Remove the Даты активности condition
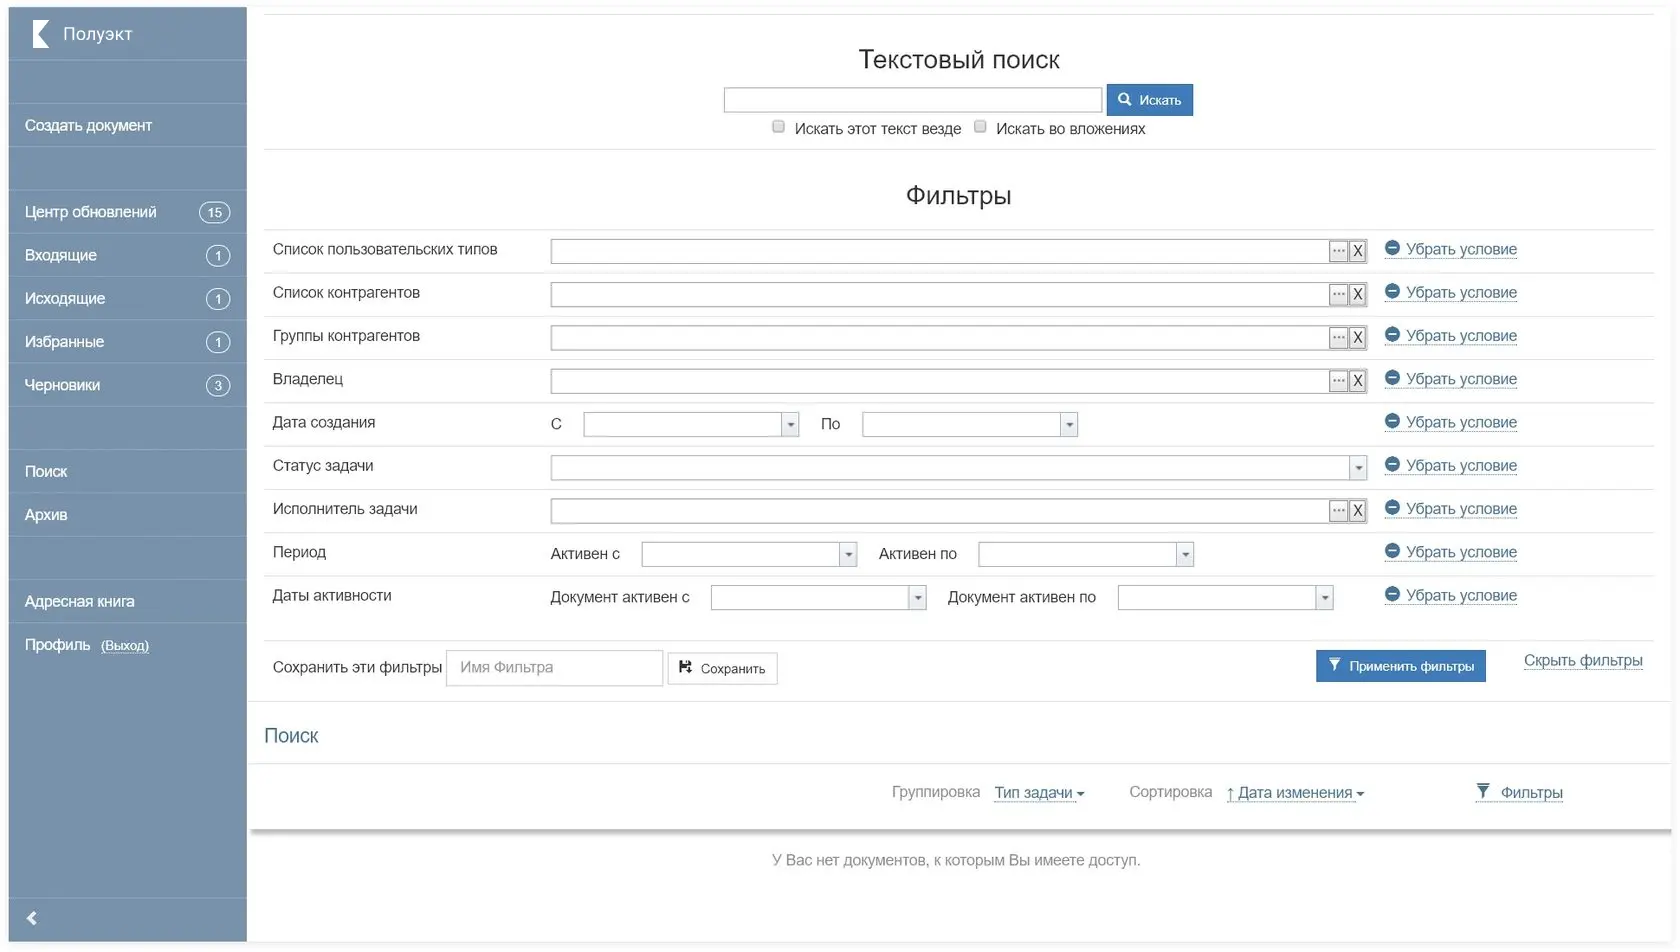Screen dimensions: 1680x952 pos(1451,596)
